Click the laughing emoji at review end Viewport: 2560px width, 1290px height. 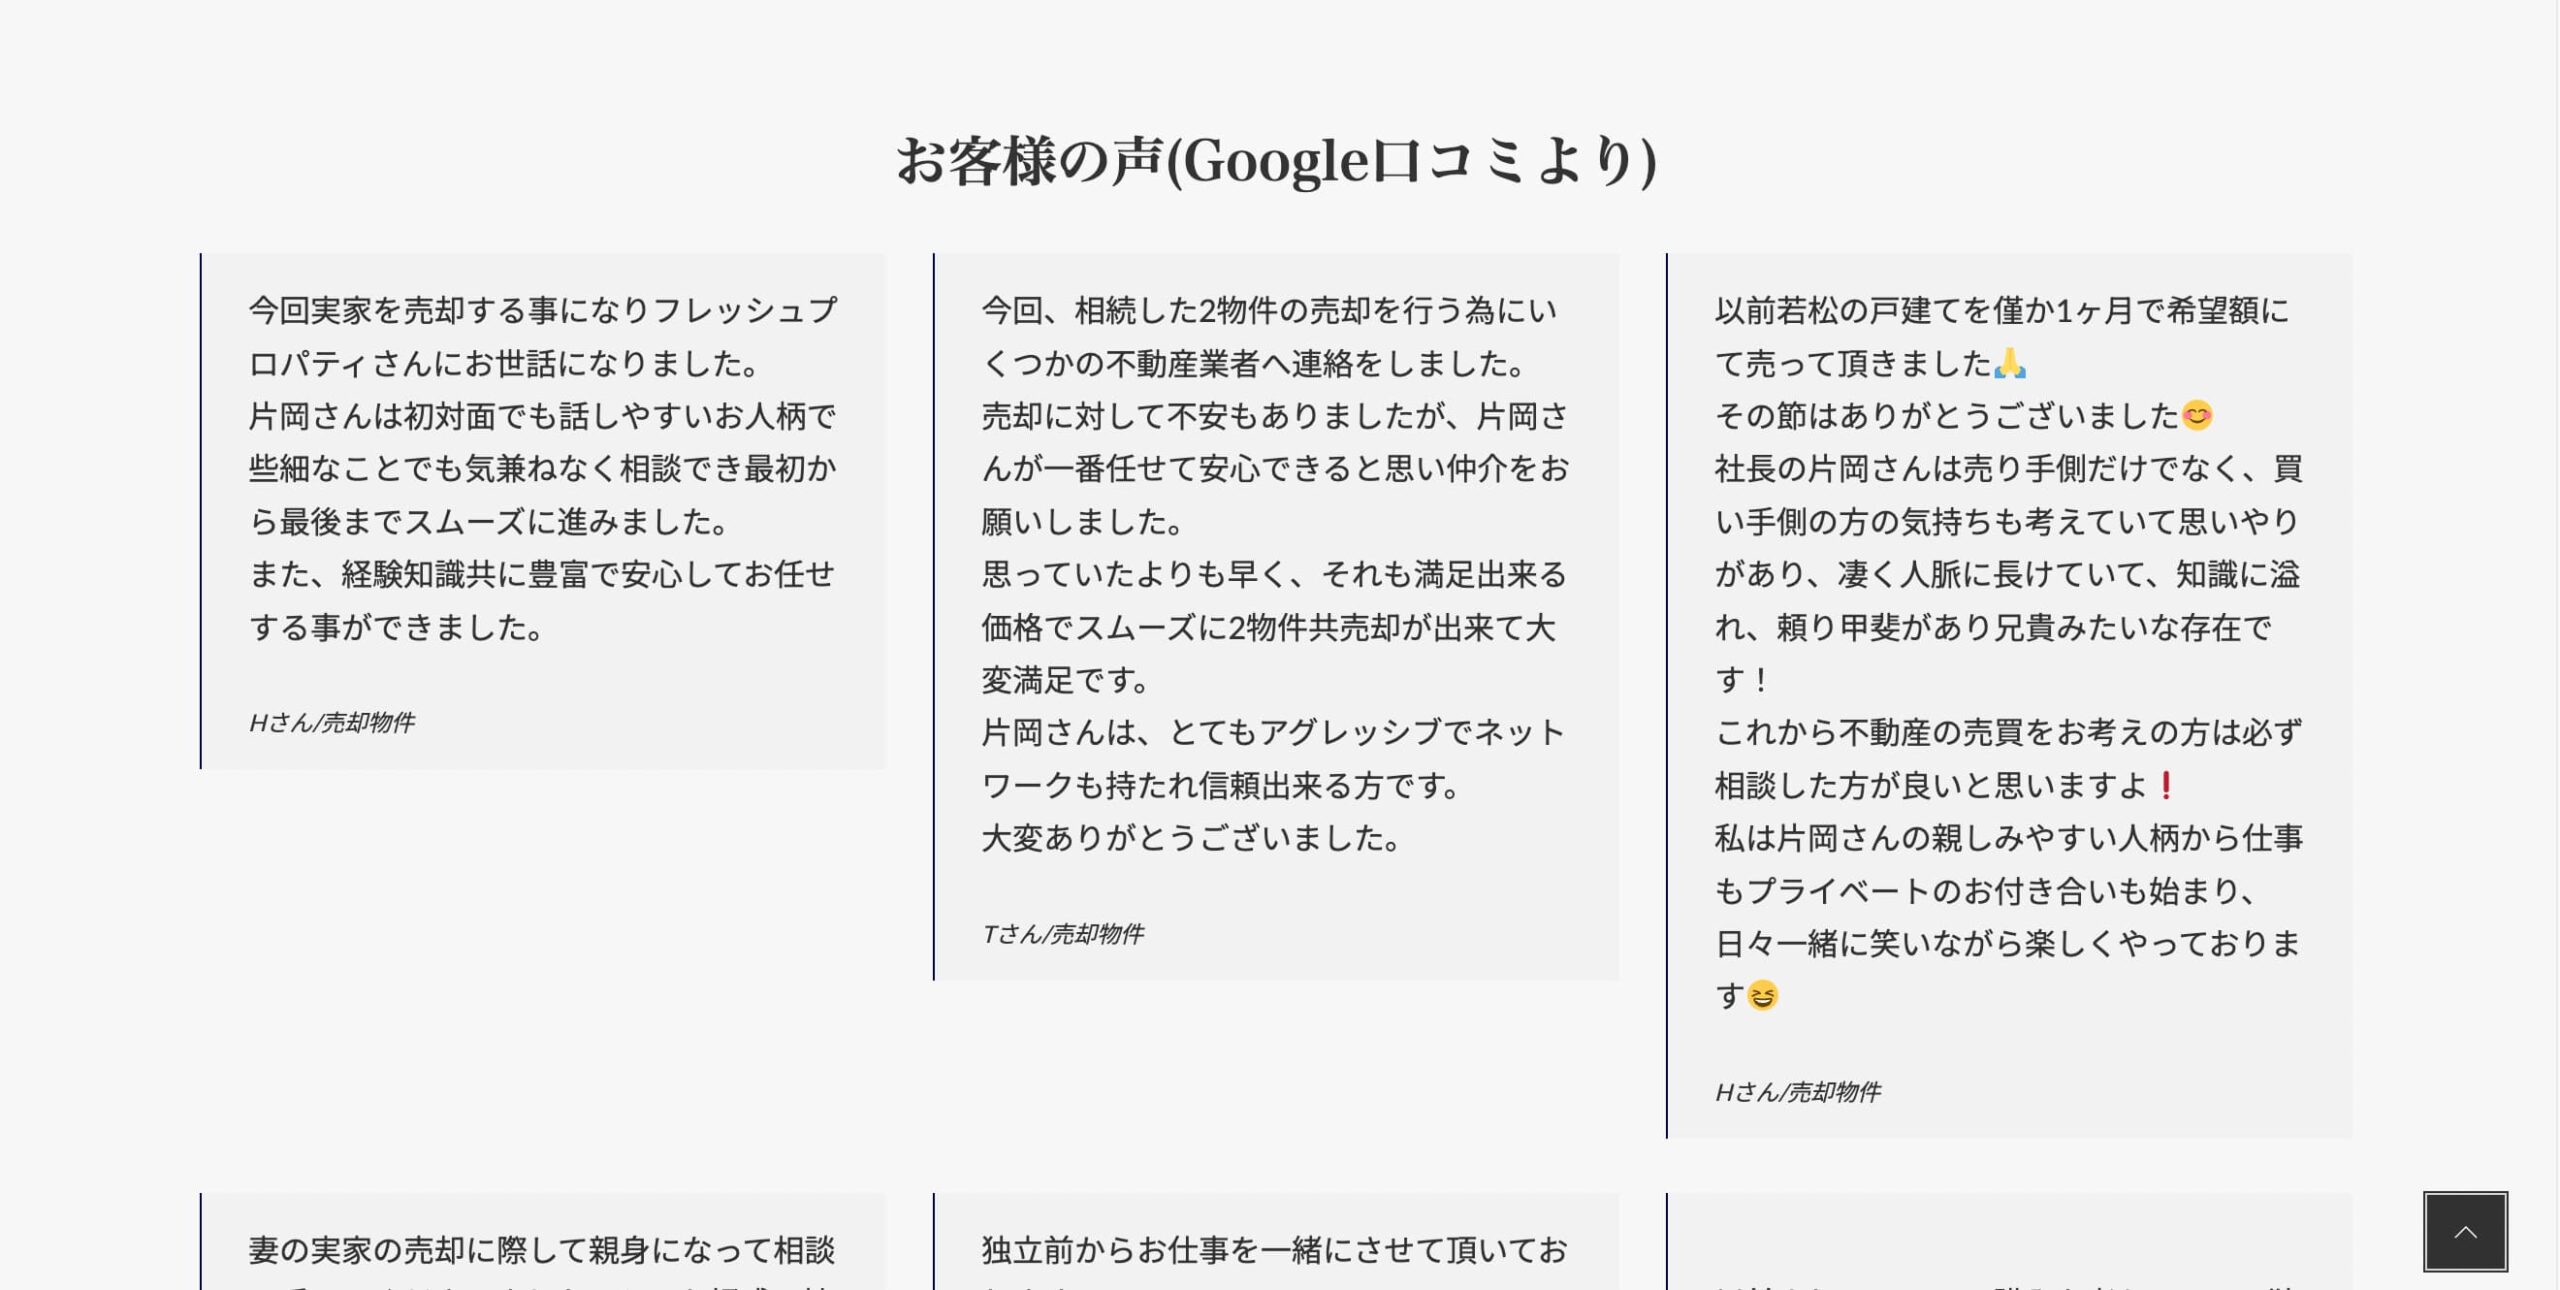pos(1762,996)
